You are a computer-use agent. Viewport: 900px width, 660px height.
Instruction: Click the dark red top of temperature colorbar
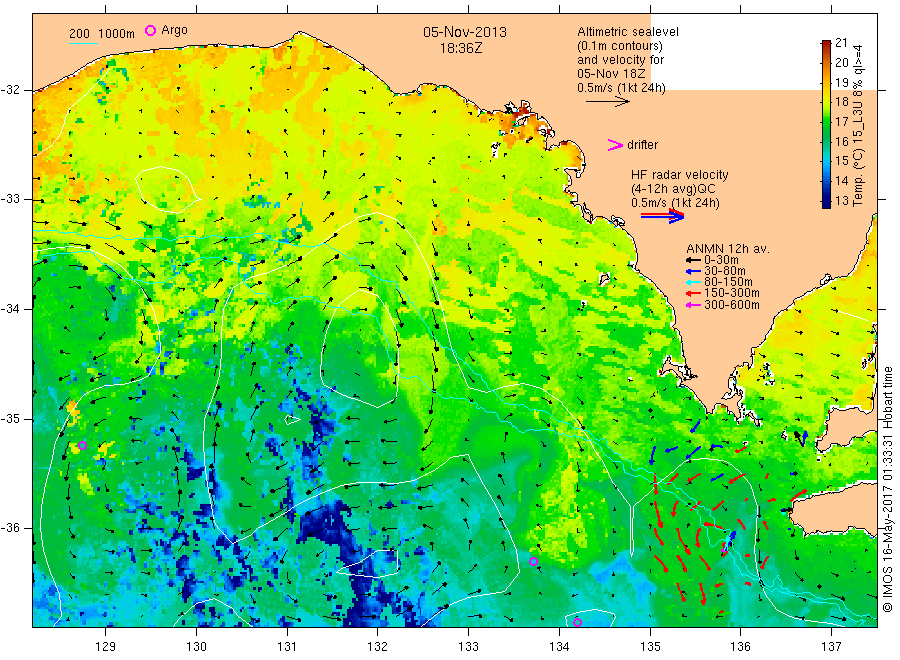tap(826, 44)
